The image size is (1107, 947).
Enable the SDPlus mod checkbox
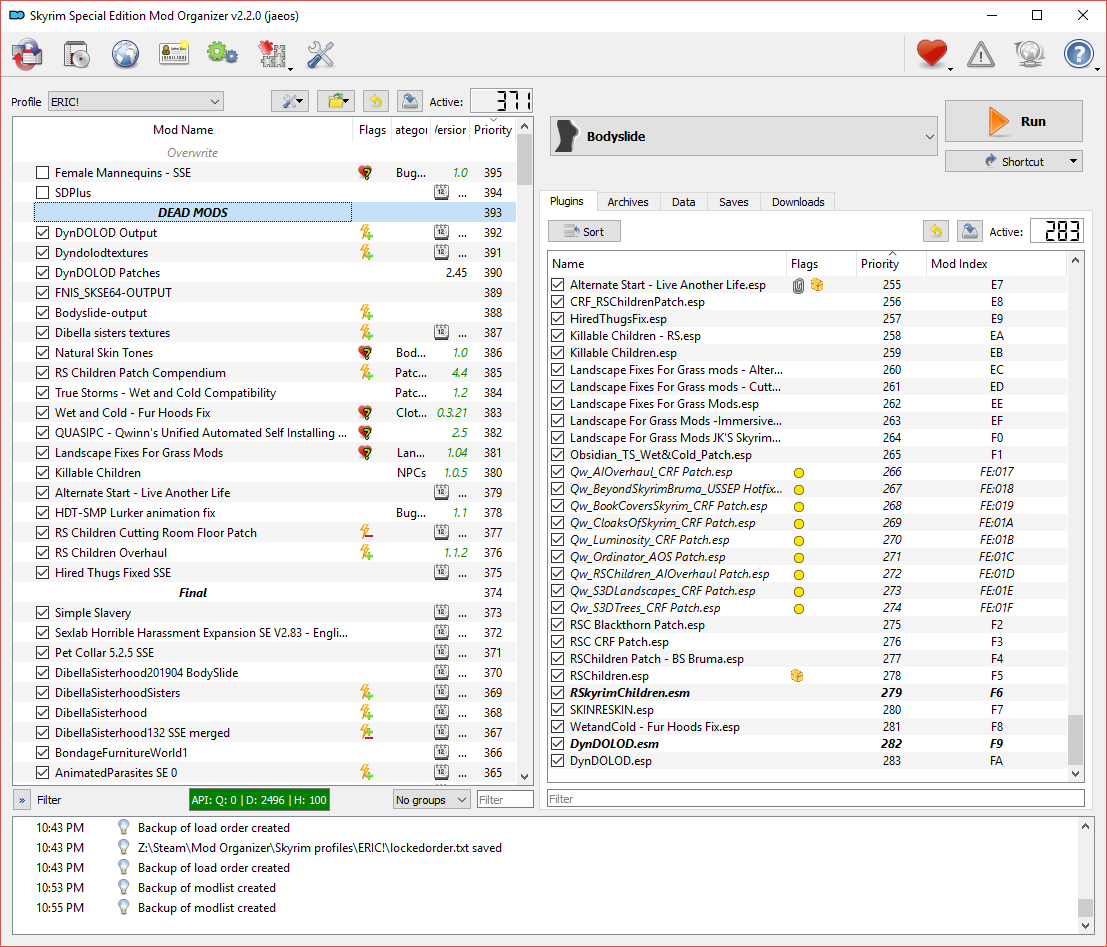(42, 192)
